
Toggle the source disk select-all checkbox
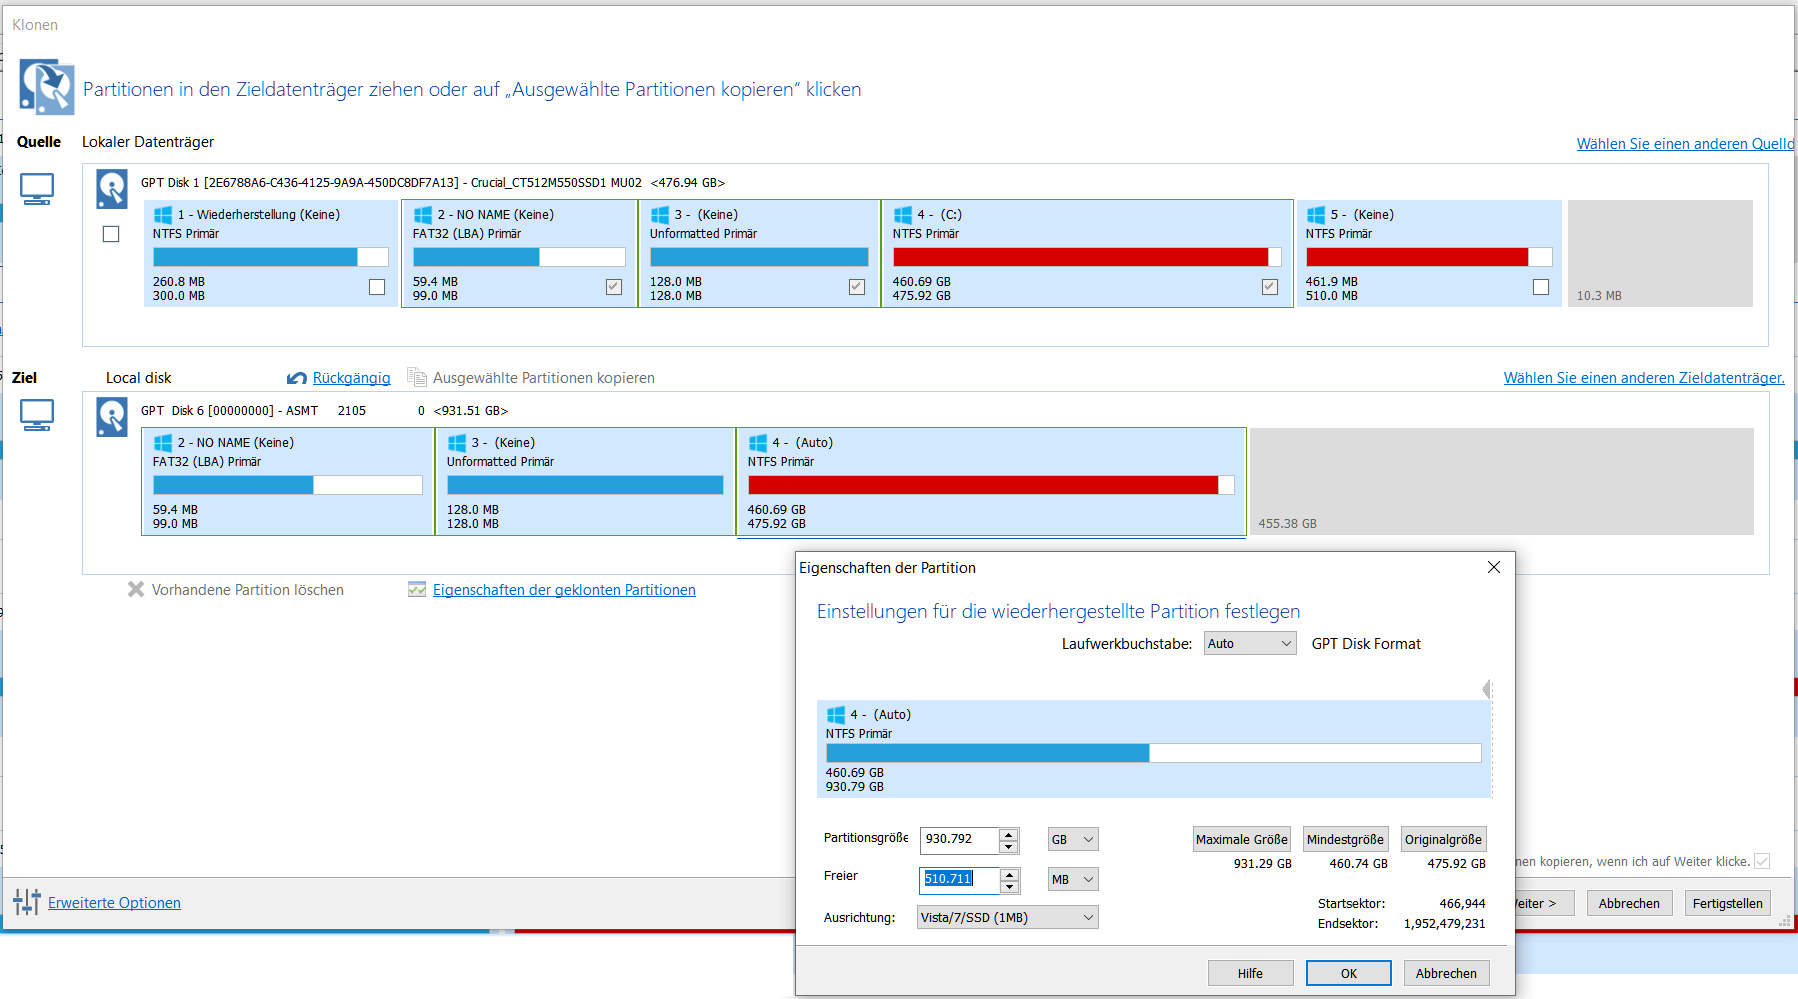click(x=111, y=234)
